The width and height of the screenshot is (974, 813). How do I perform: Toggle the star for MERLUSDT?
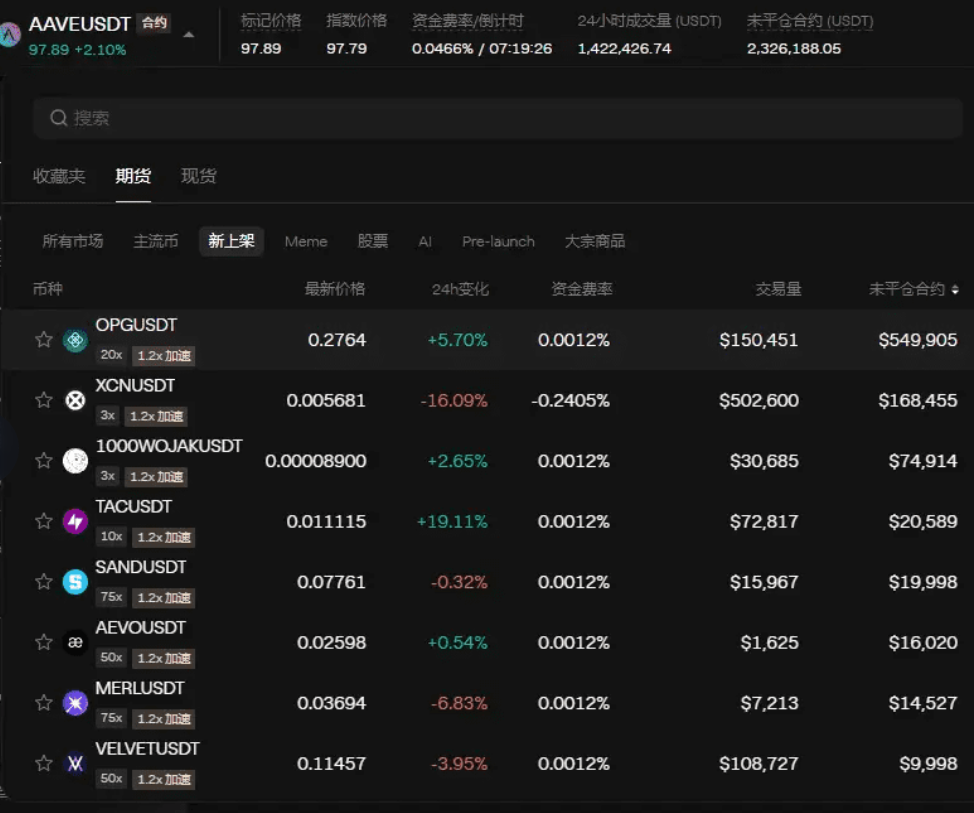(43, 702)
